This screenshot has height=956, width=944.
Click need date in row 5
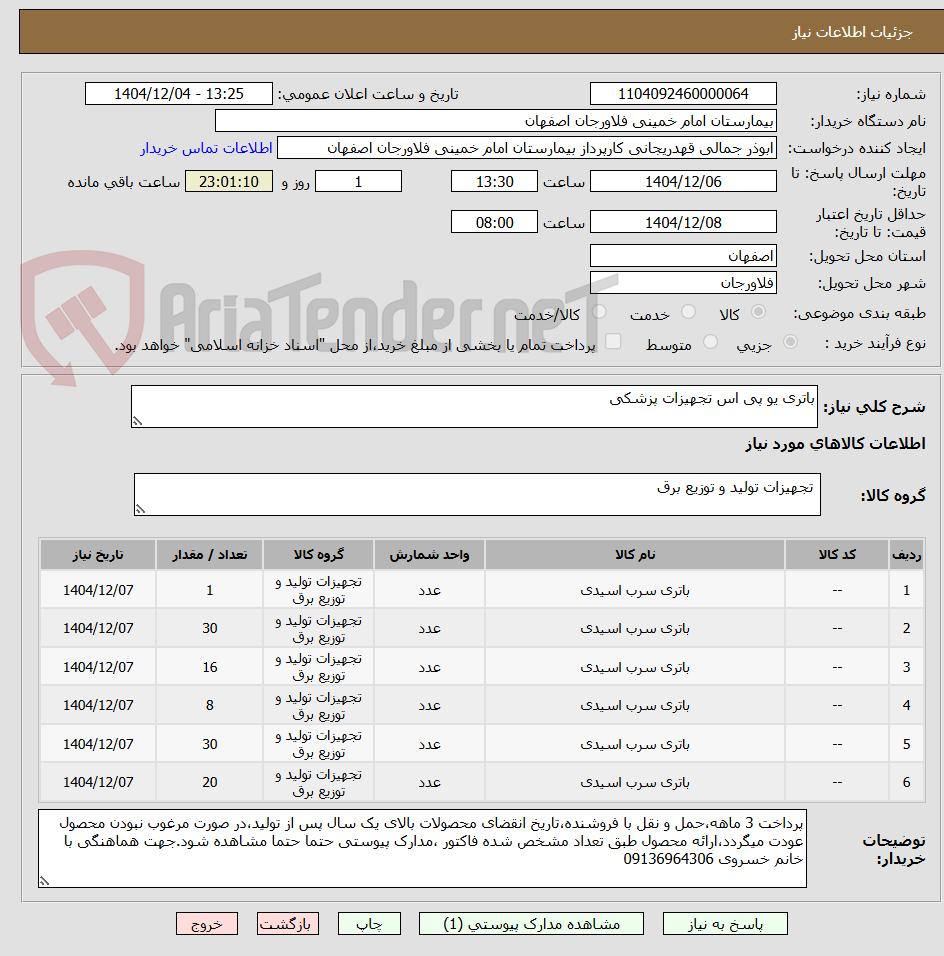click(x=98, y=744)
